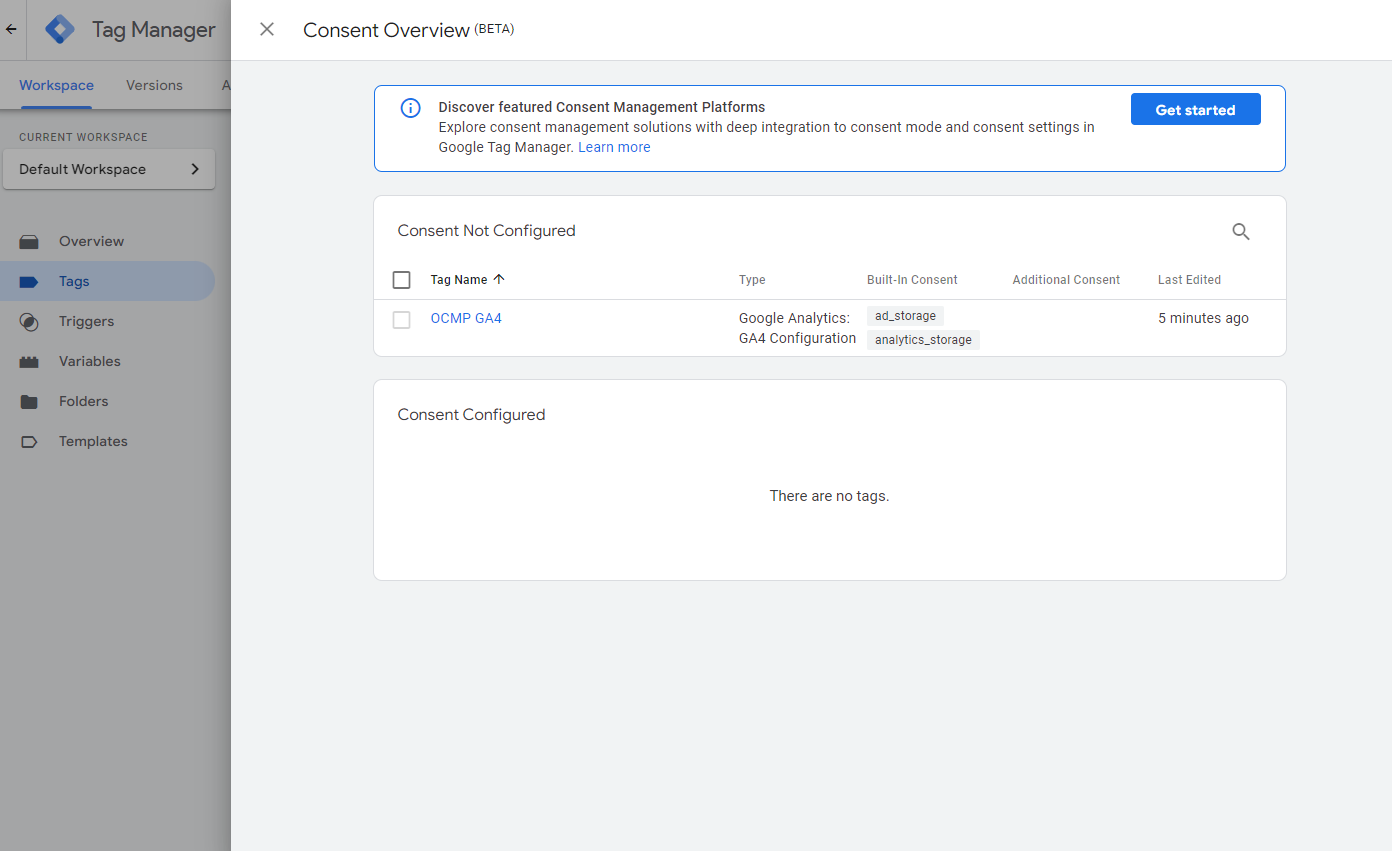Click the 'Consent Not Configured' heading
Screen dimensions: 1392x851
pos(486,231)
